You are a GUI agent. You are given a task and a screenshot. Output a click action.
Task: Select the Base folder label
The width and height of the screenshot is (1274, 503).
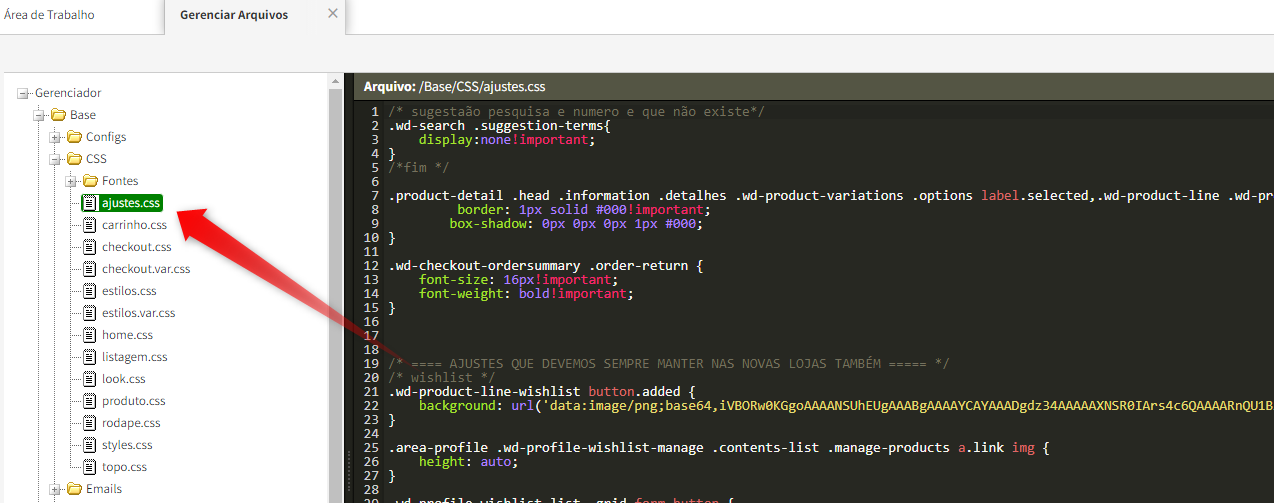tap(83, 115)
